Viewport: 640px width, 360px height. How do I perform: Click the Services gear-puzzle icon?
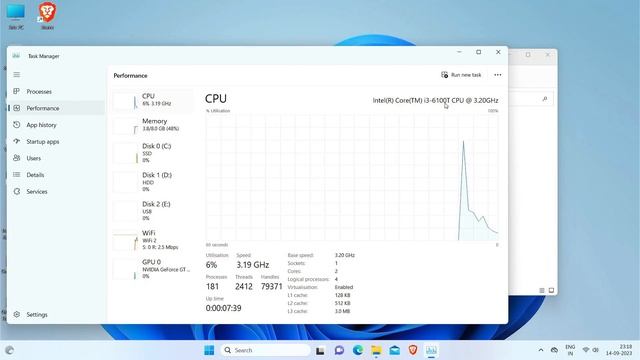[17, 191]
